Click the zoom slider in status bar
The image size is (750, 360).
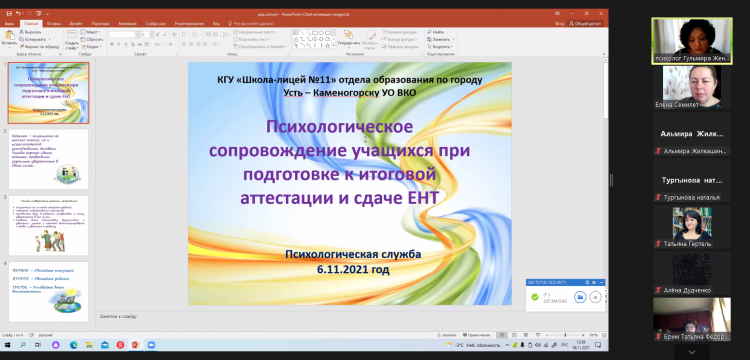(565, 335)
